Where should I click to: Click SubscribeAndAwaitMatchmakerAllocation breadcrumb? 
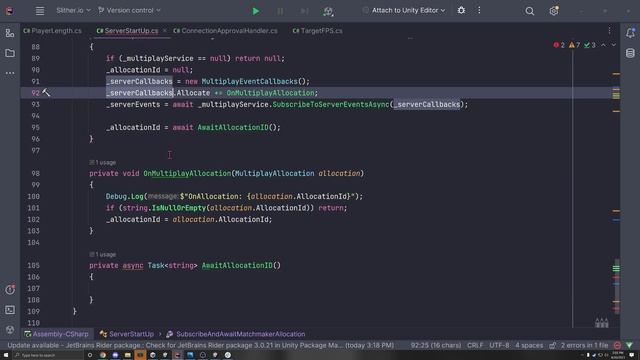coord(236,334)
